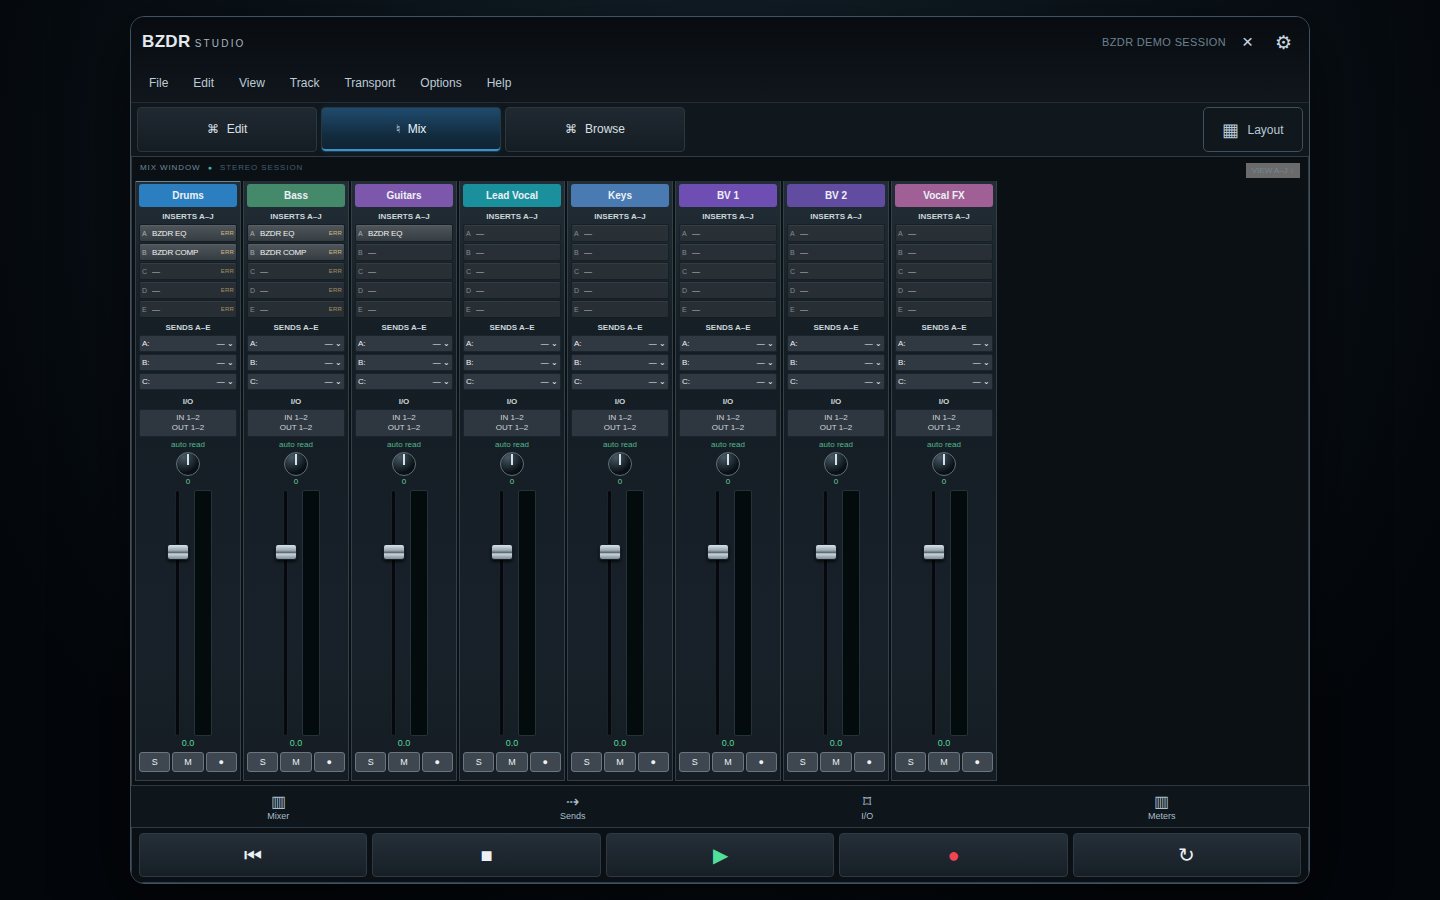The width and height of the screenshot is (1440, 900).
Task: Record-arm the Keys track
Action: click(x=653, y=762)
